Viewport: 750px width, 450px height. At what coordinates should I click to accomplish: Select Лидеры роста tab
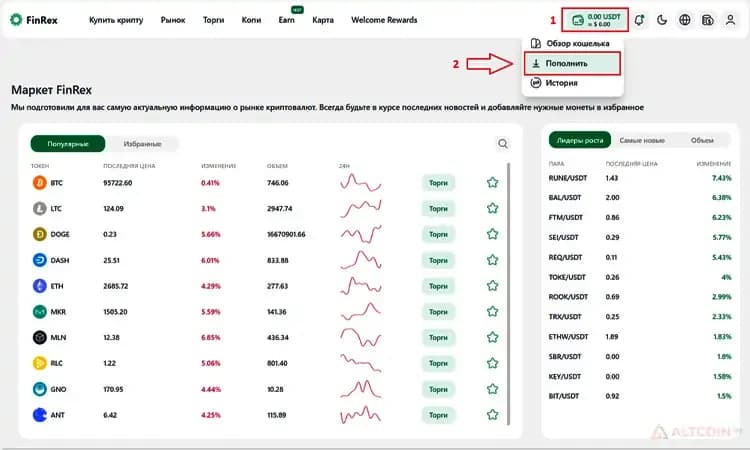coord(580,140)
